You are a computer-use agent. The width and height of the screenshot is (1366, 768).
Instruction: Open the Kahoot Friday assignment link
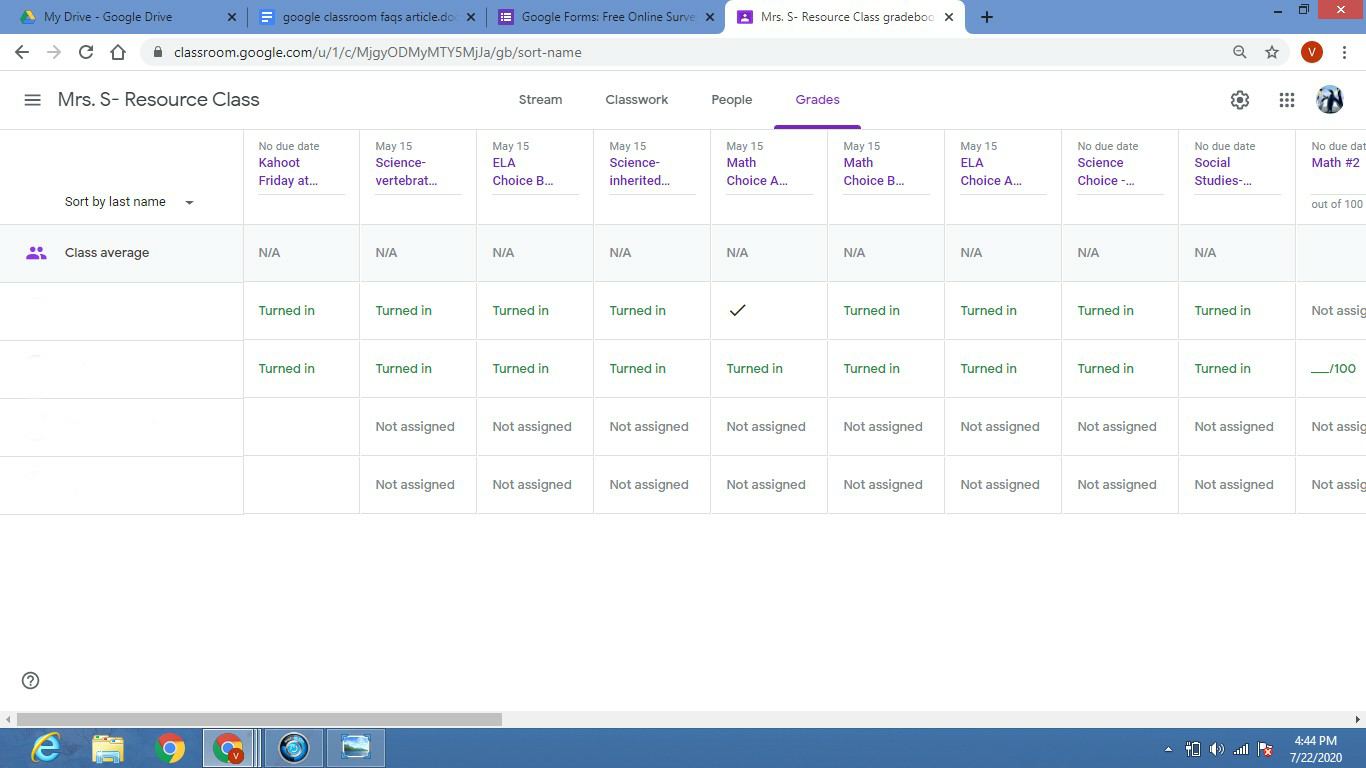pyautogui.click(x=288, y=172)
